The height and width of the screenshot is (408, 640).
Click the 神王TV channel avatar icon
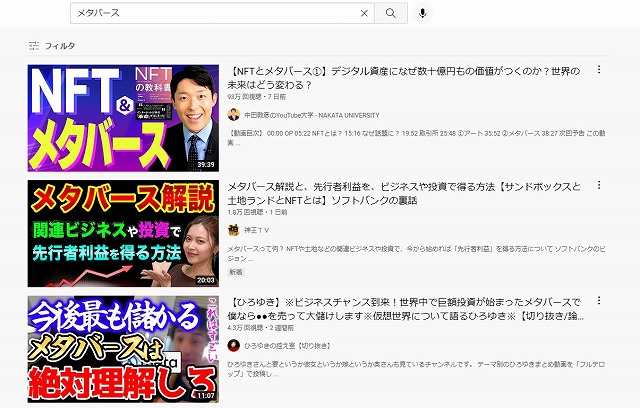233,230
